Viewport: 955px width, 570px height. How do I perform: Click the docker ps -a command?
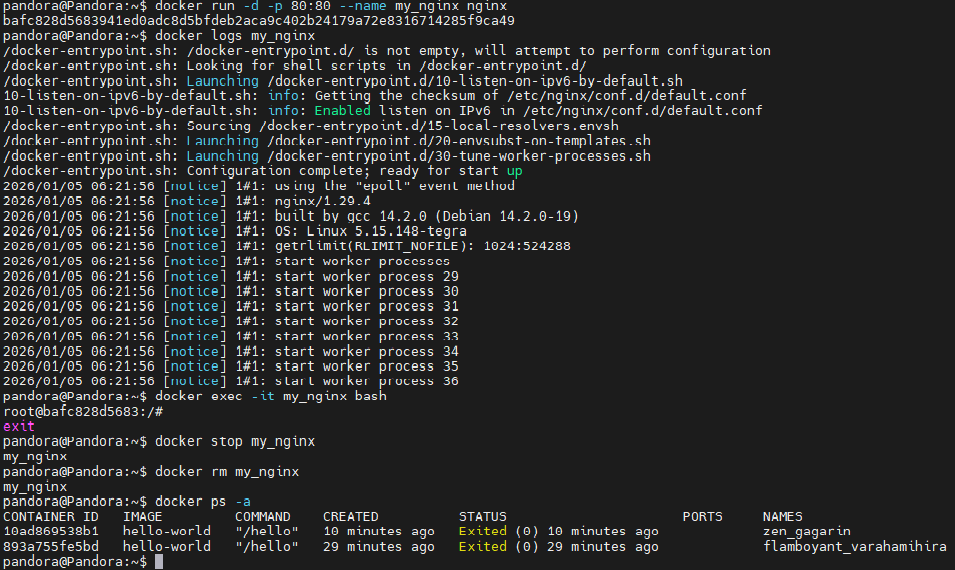pyautogui.click(x=195, y=501)
